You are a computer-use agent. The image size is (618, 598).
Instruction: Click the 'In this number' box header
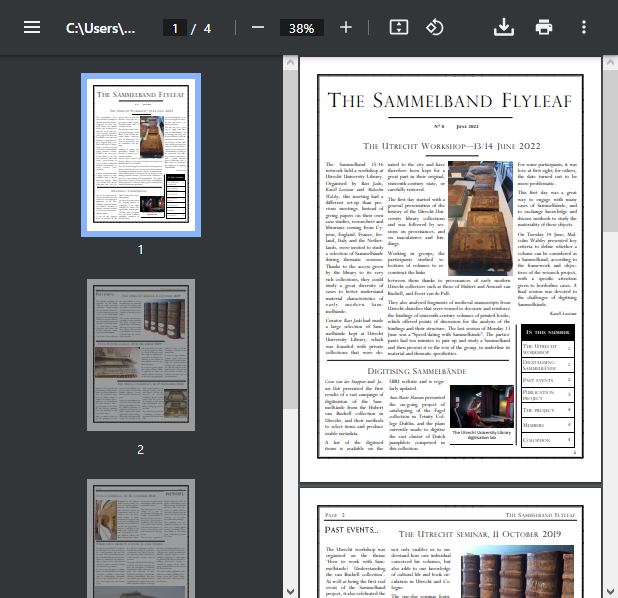point(547,332)
